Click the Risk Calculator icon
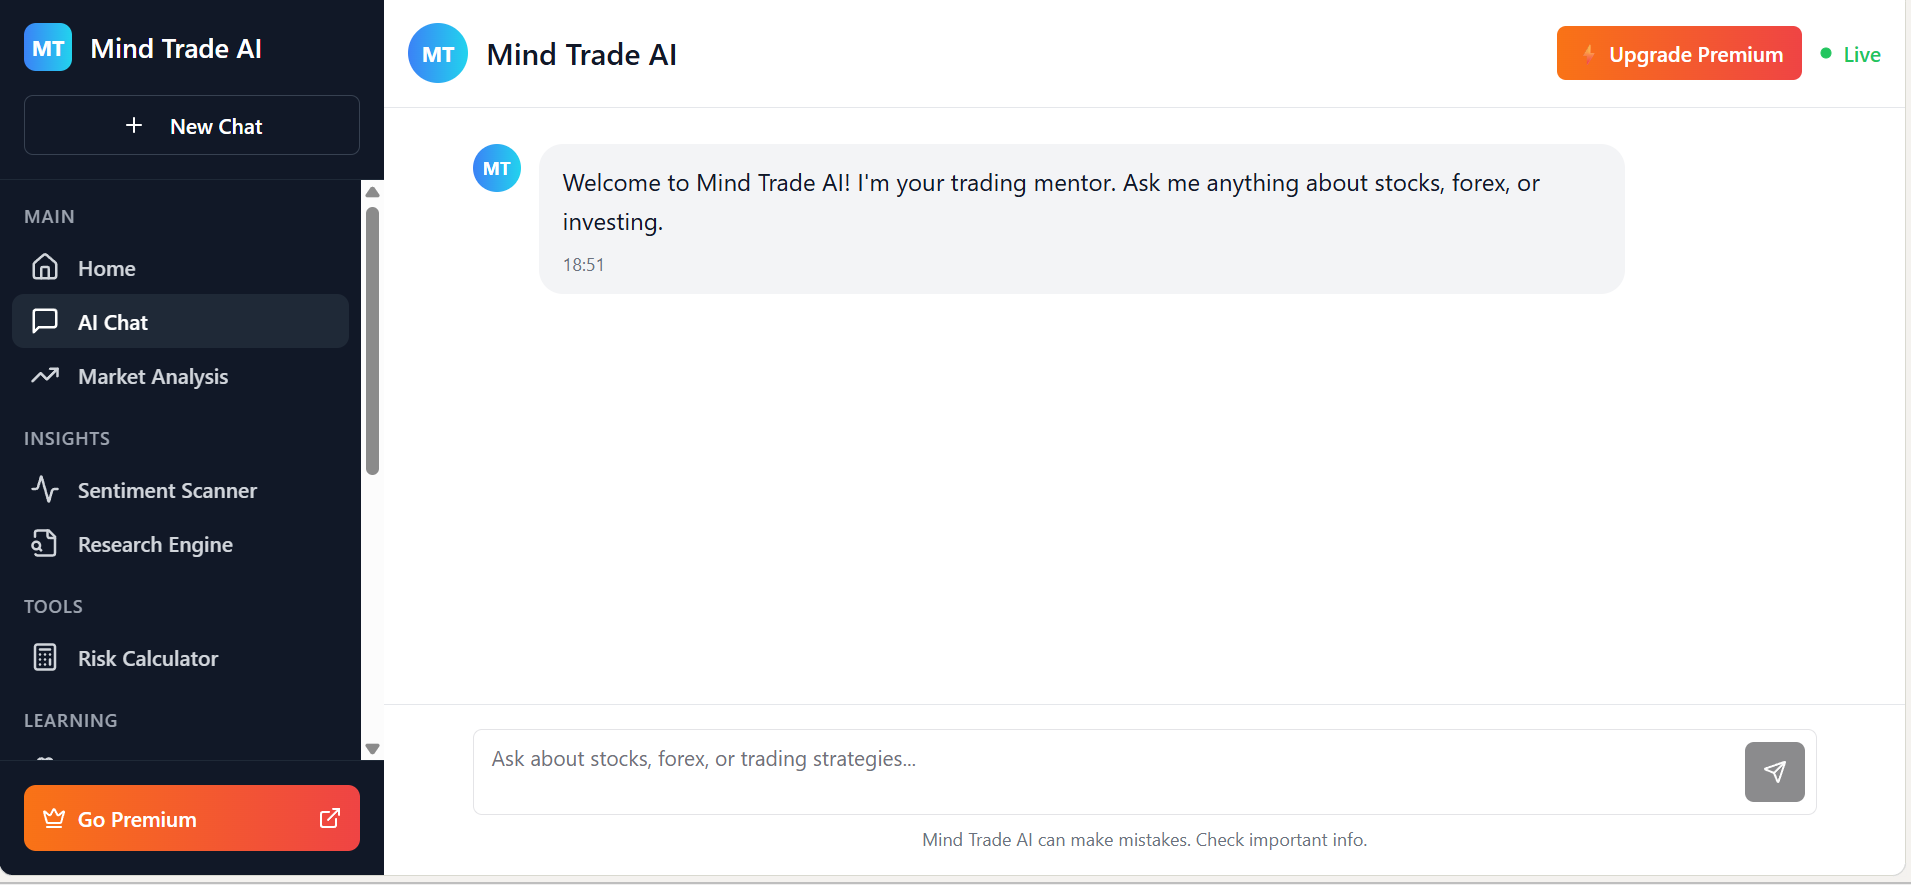The image size is (1911, 885). [46, 657]
